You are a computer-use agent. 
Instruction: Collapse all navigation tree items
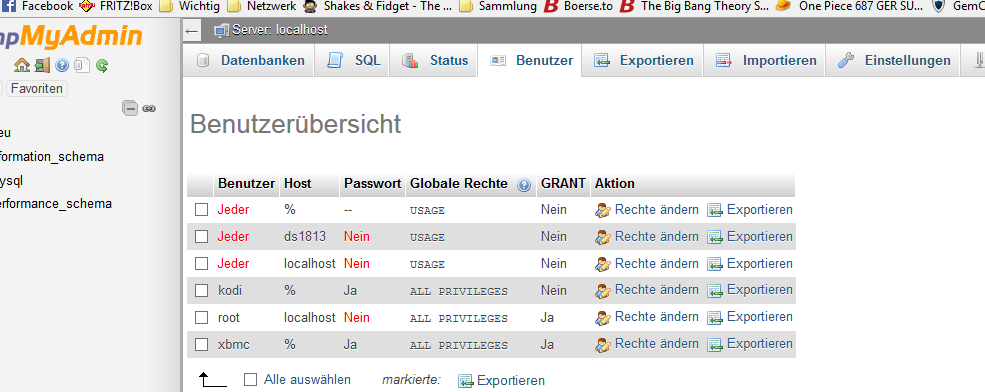(x=130, y=108)
